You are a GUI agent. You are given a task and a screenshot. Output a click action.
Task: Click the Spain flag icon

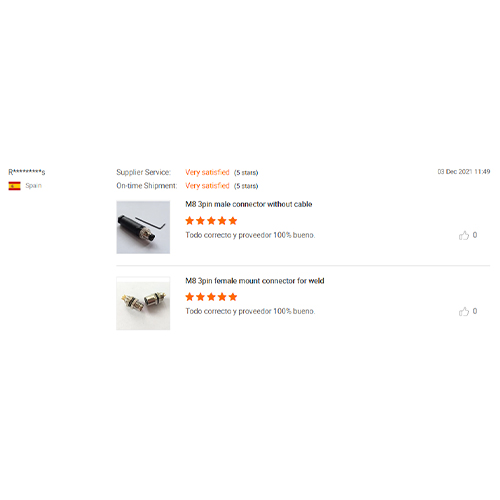click(14, 186)
